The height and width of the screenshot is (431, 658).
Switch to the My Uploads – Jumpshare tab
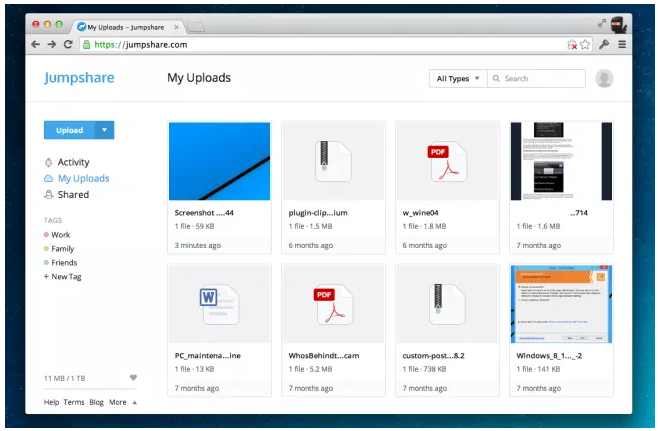(x=126, y=27)
